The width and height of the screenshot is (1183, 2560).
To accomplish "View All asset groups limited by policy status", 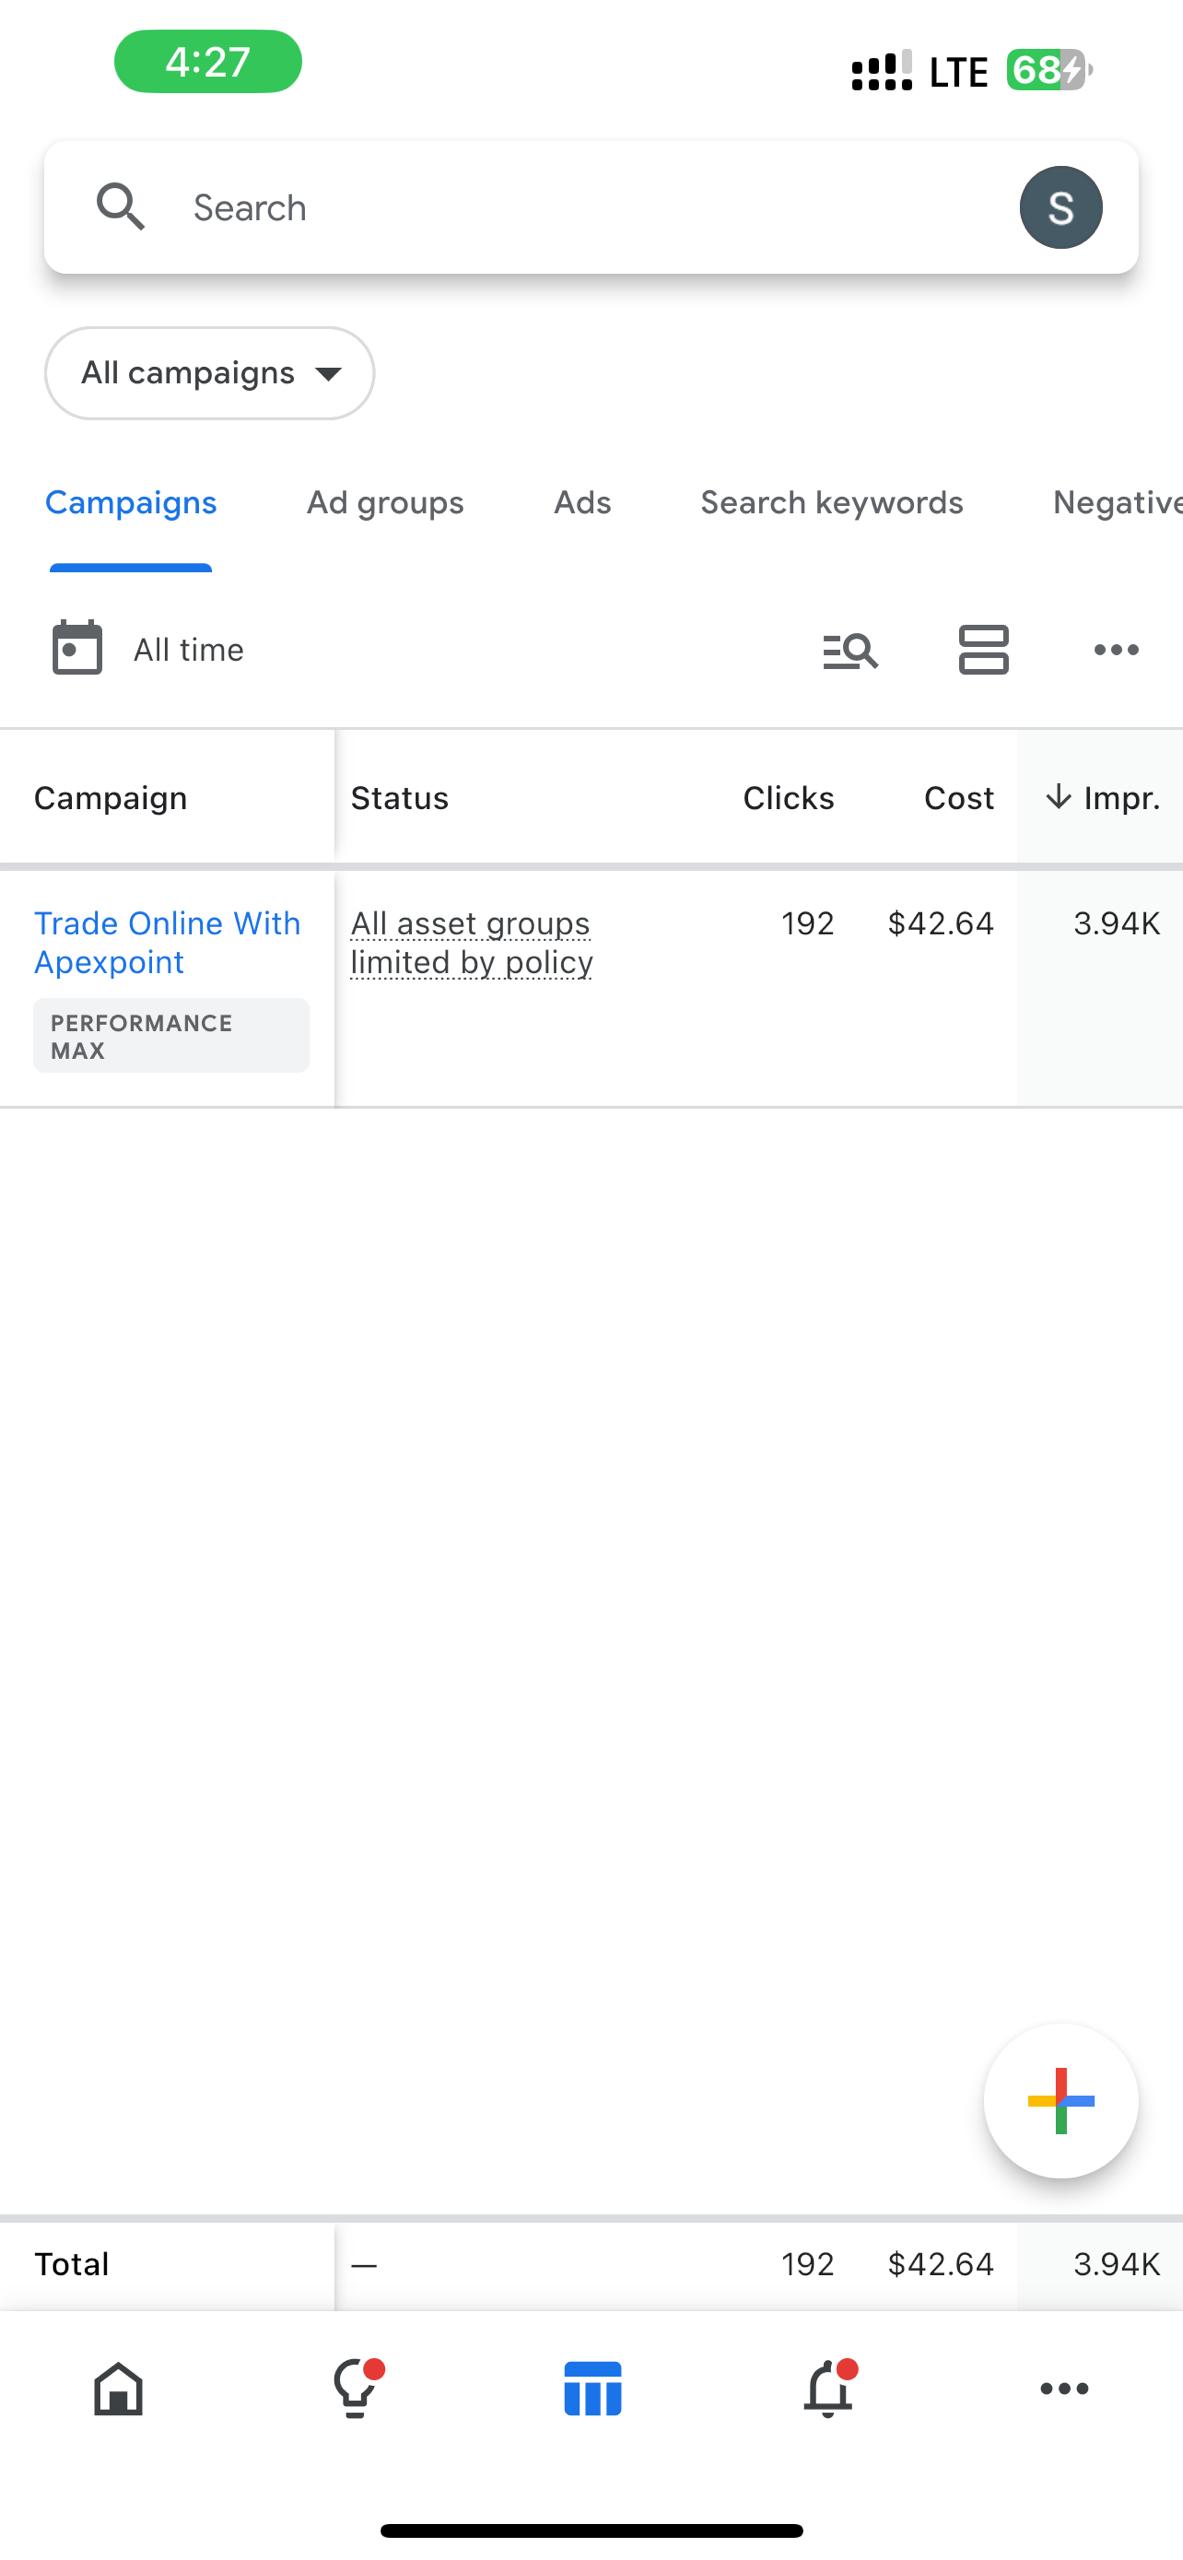I will pyautogui.click(x=471, y=942).
